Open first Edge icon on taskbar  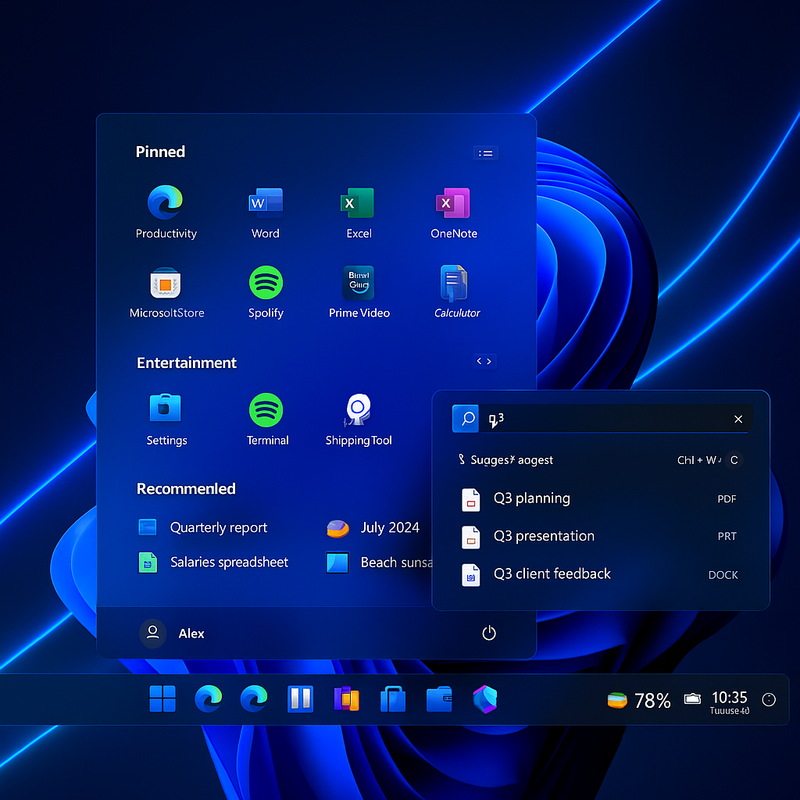point(208,698)
